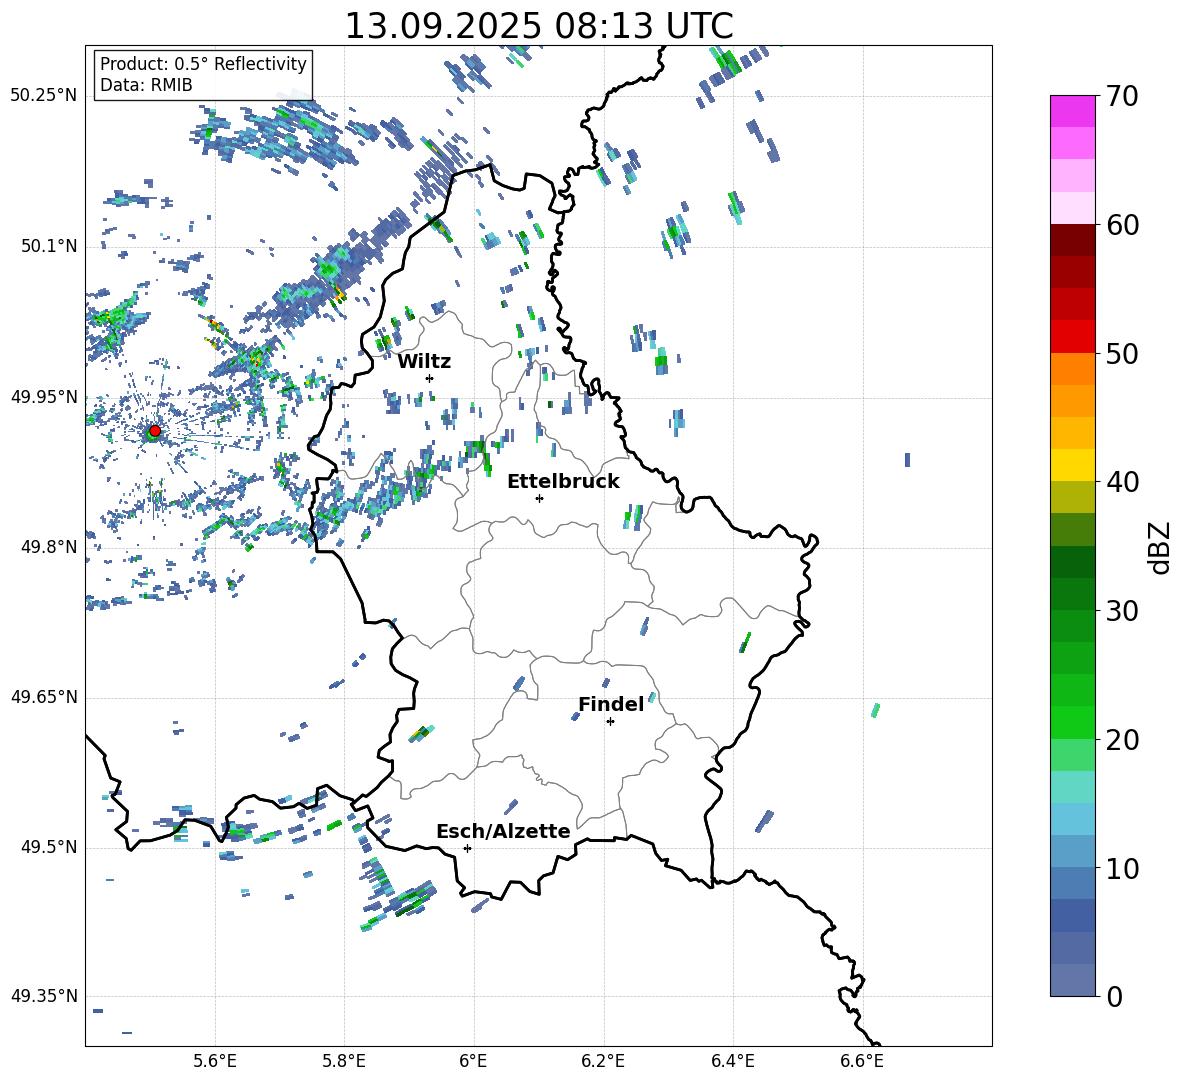This screenshot has height=1081, width=1184.
Task: Click the red radar site marker
Action: coord(154,431)
